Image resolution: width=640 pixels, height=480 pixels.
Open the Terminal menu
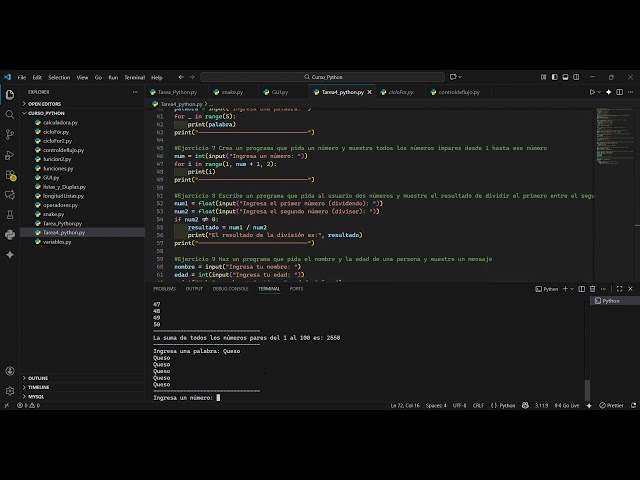[135, 78]
